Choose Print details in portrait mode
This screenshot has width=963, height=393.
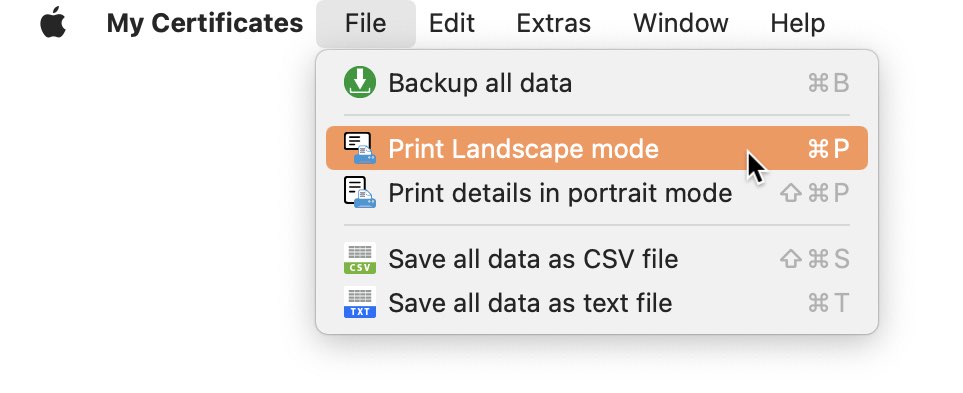[x=597, y=193]
